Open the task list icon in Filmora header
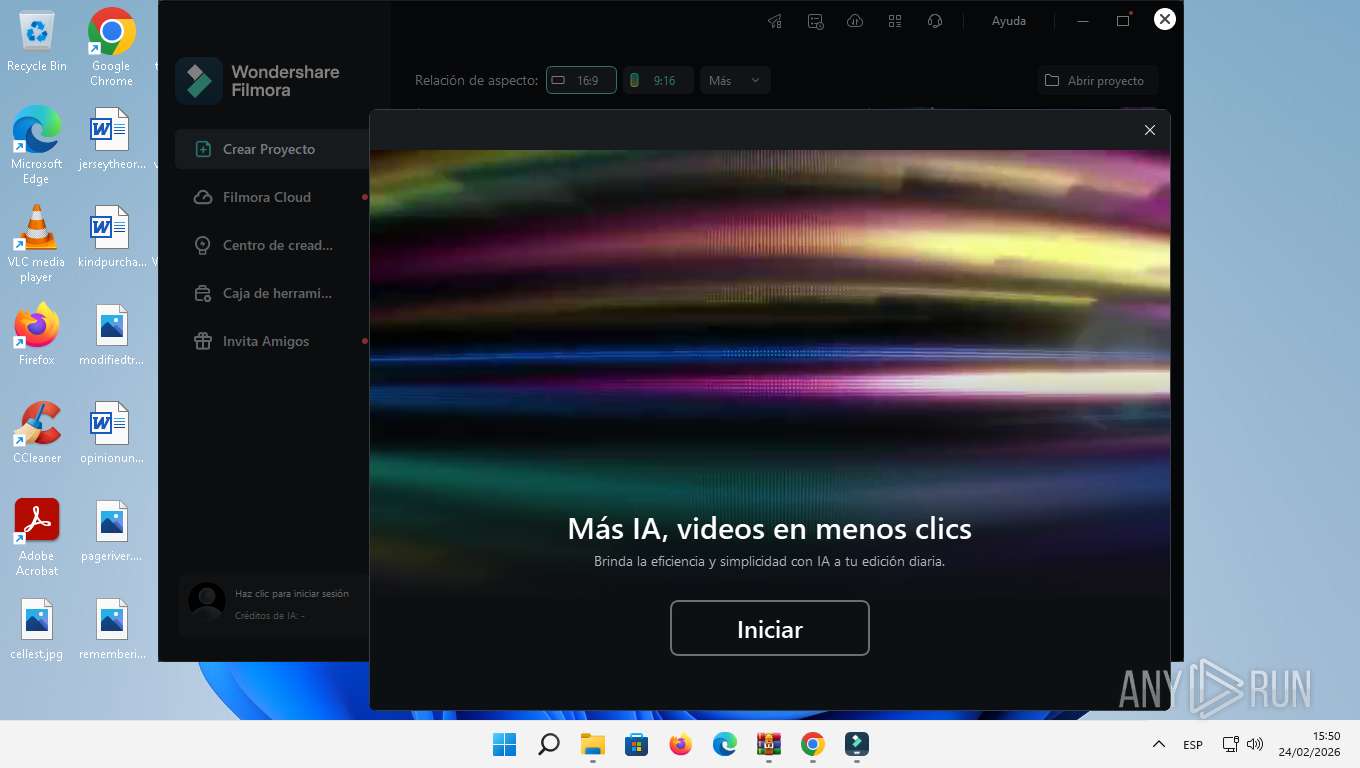1360x768 pixels. [x=815, y=21]
